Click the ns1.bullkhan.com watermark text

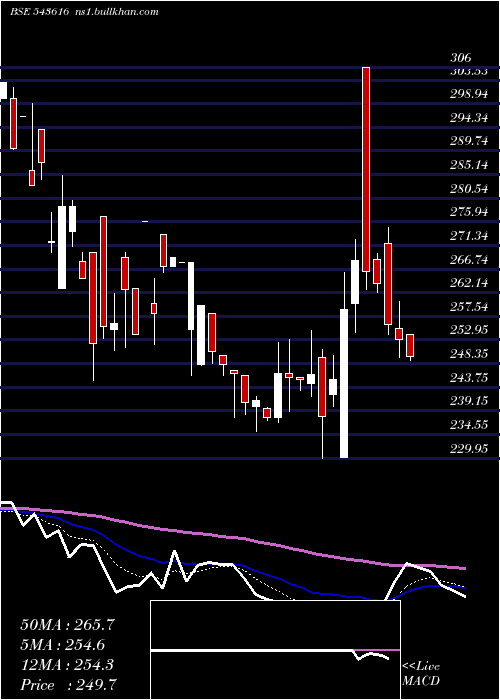tap(116, 12)
